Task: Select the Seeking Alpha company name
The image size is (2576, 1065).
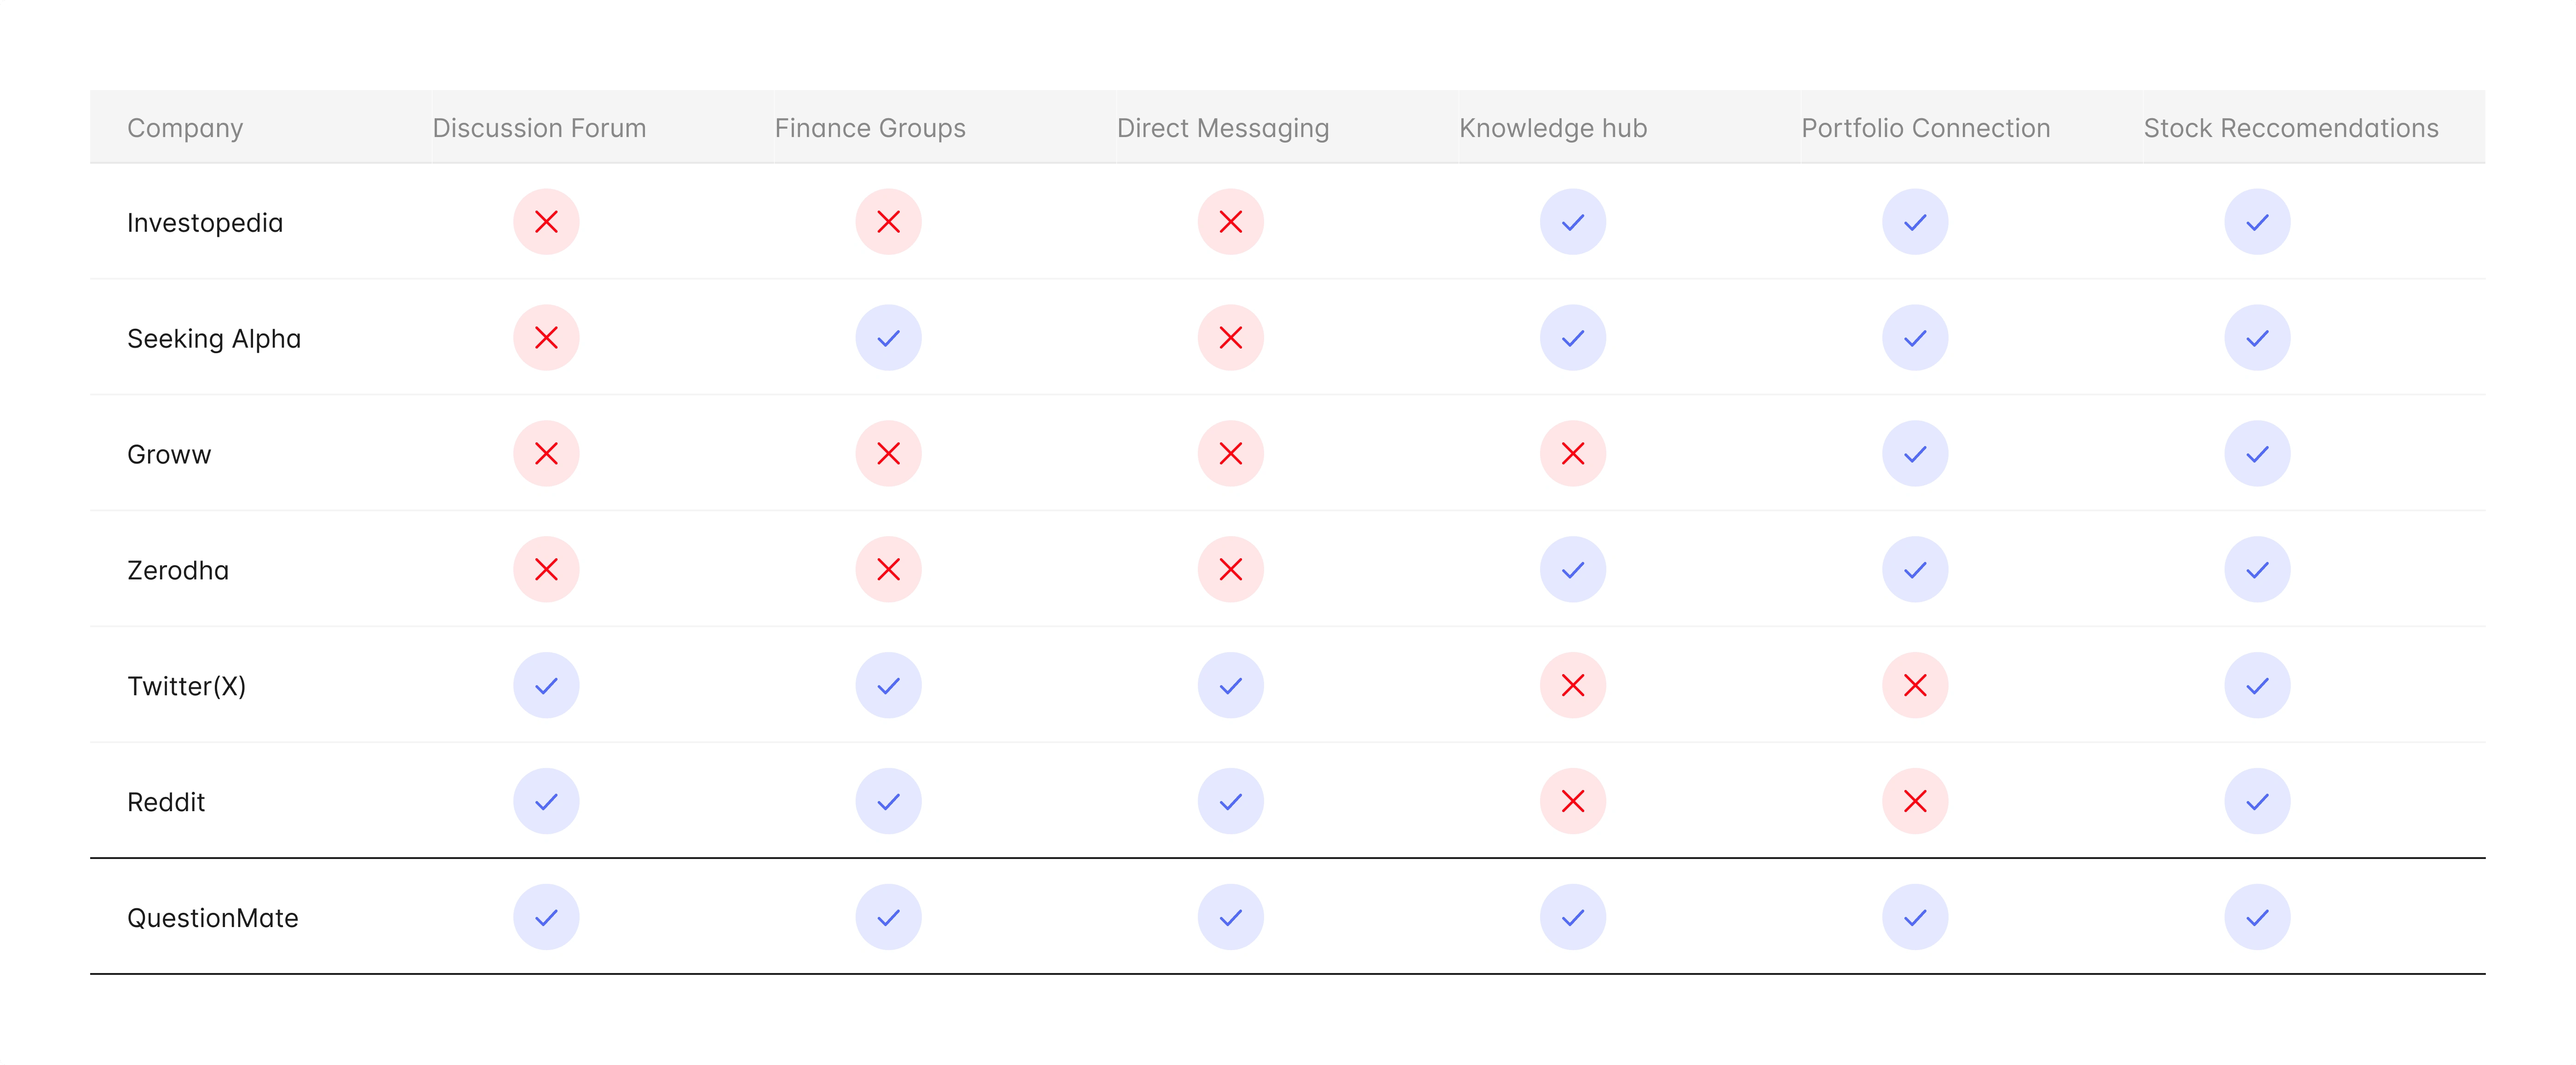Action: point(214,339)
